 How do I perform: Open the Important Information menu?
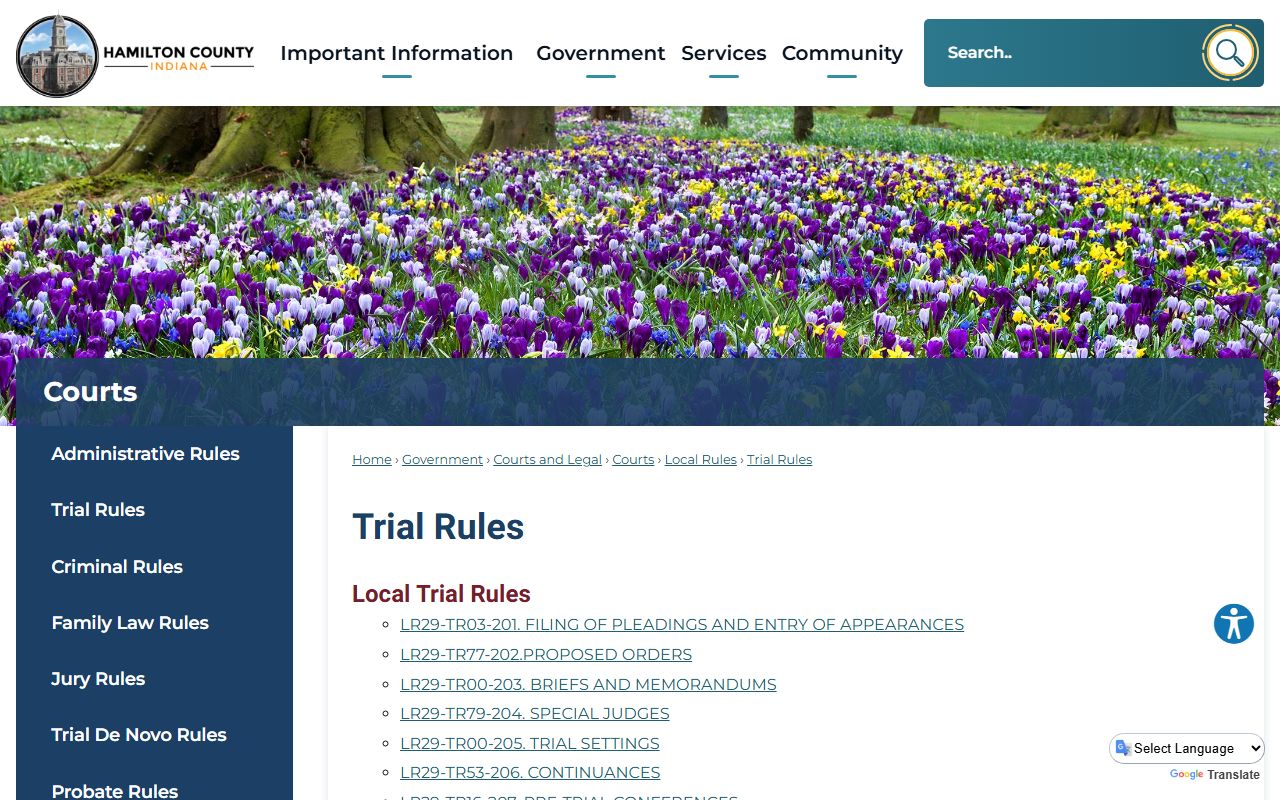click(397, 53)
